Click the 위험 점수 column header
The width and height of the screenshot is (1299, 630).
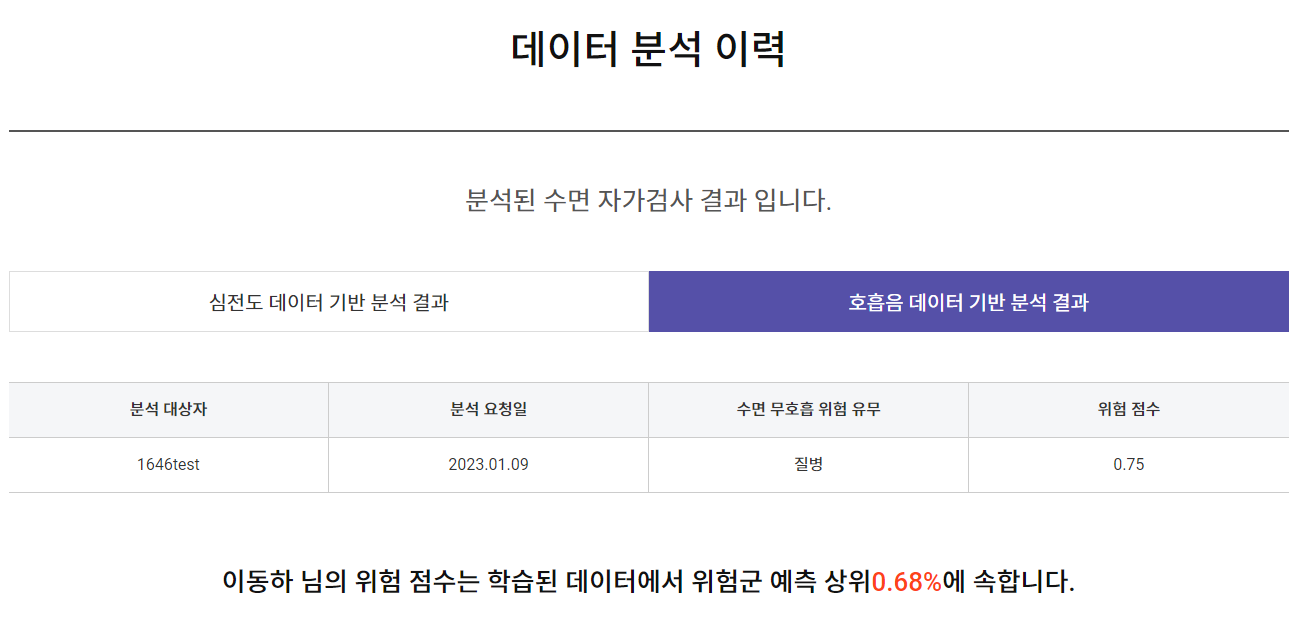(x=1128, y=410)
